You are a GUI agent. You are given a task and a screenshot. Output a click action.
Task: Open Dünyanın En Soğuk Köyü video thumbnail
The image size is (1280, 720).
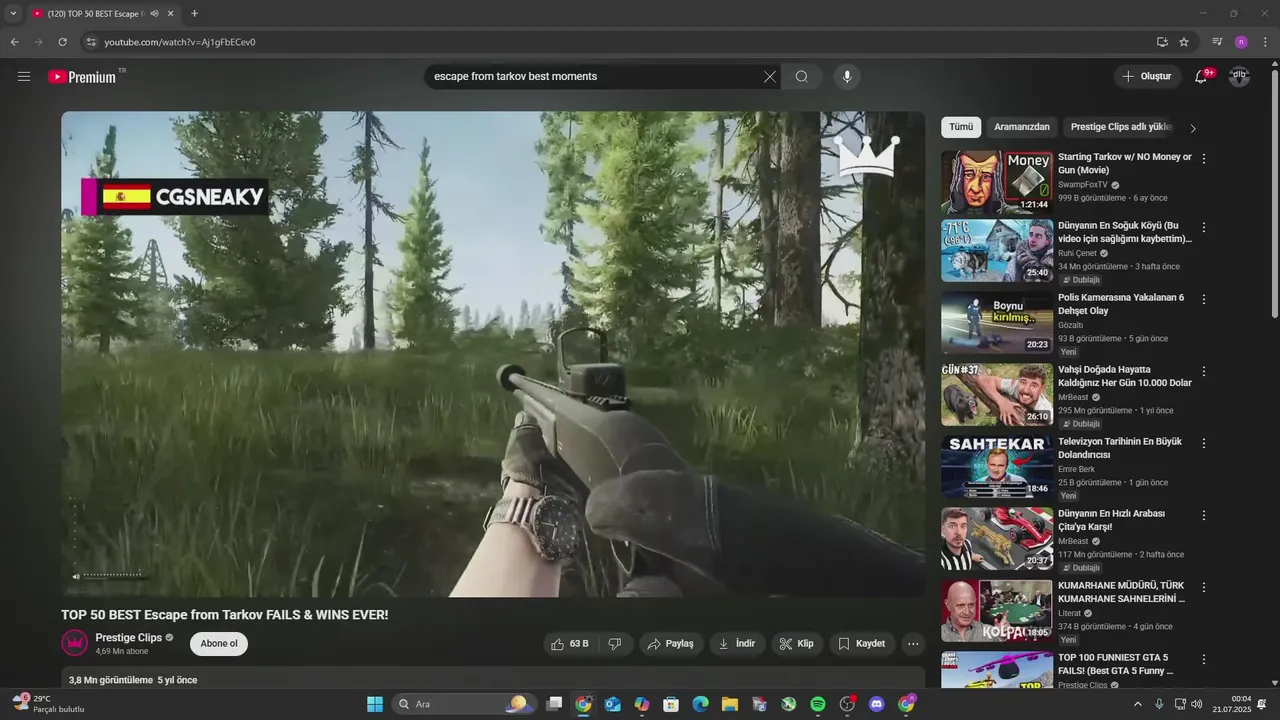tap(997, 251)
